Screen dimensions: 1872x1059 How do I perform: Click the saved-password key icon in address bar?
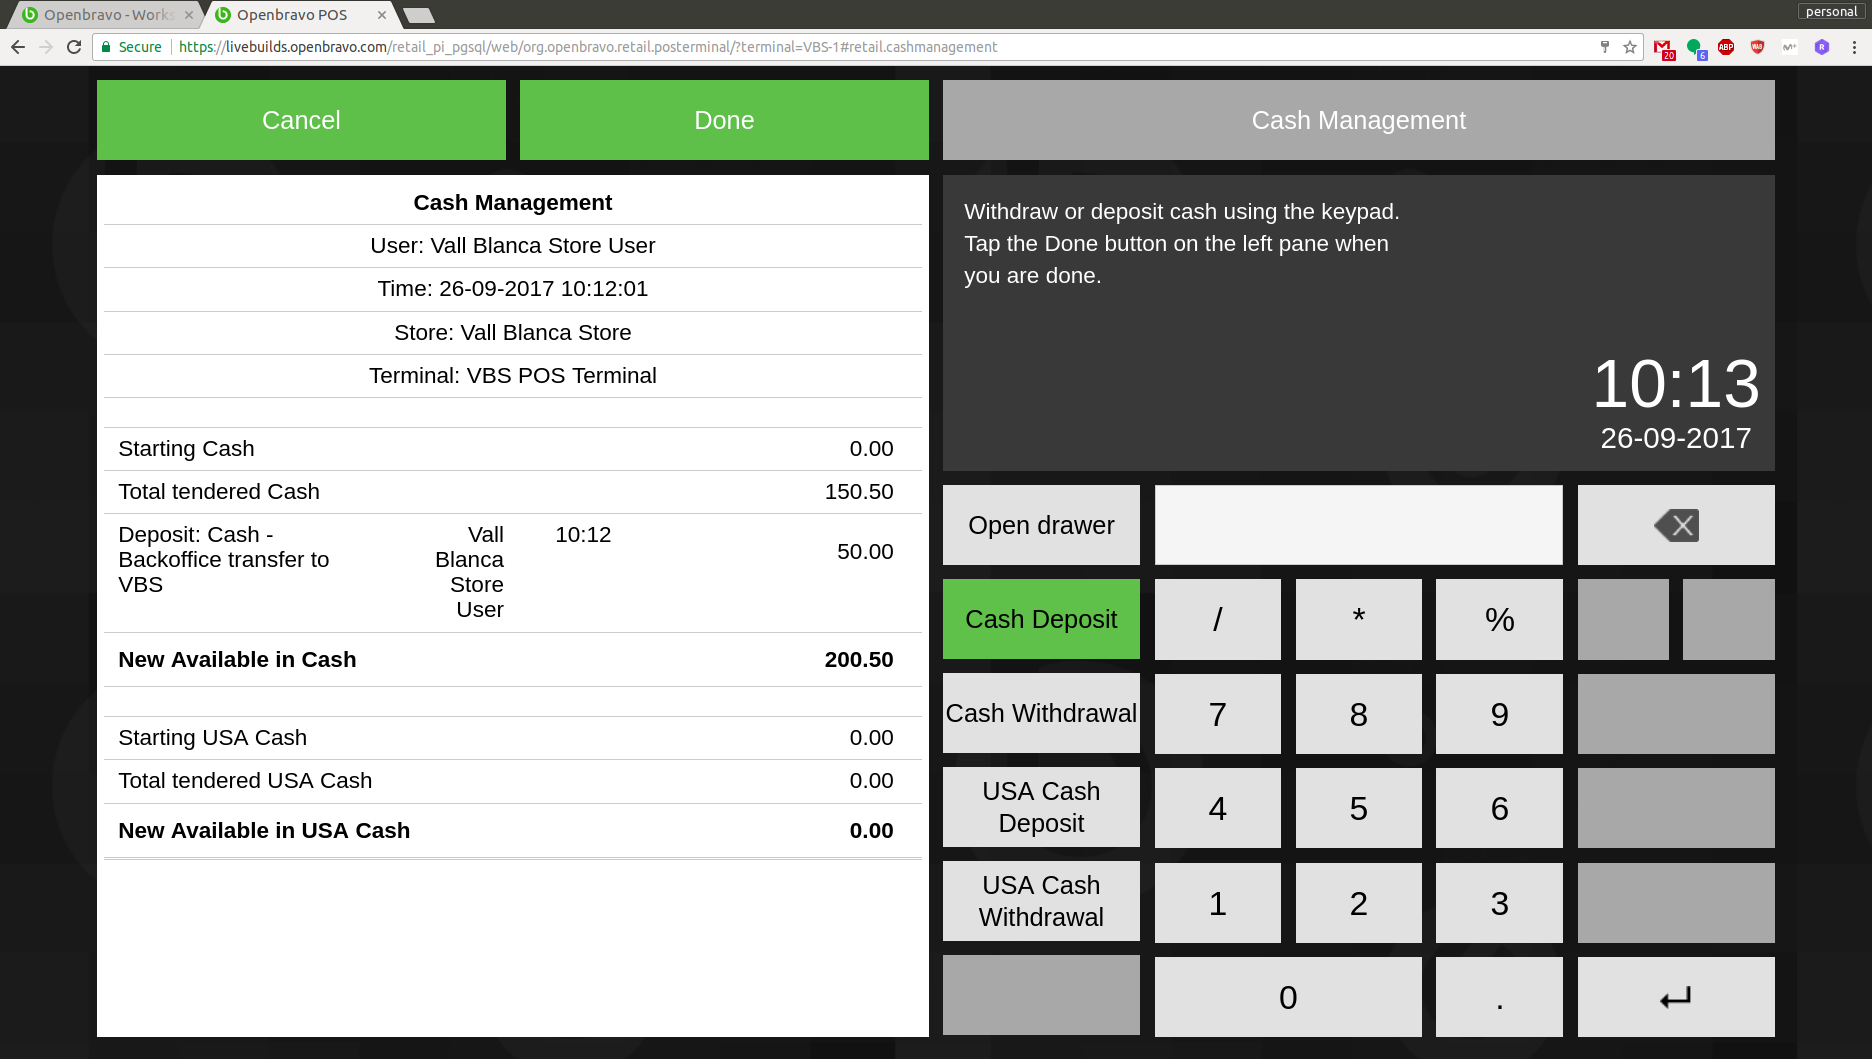tap(1605, 47)
